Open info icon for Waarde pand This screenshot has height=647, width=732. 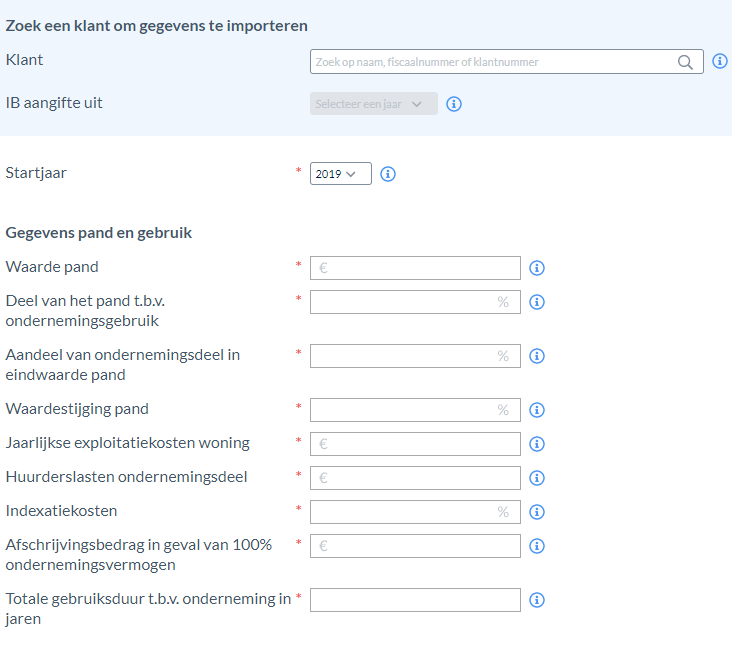click(x=536, y=268)
